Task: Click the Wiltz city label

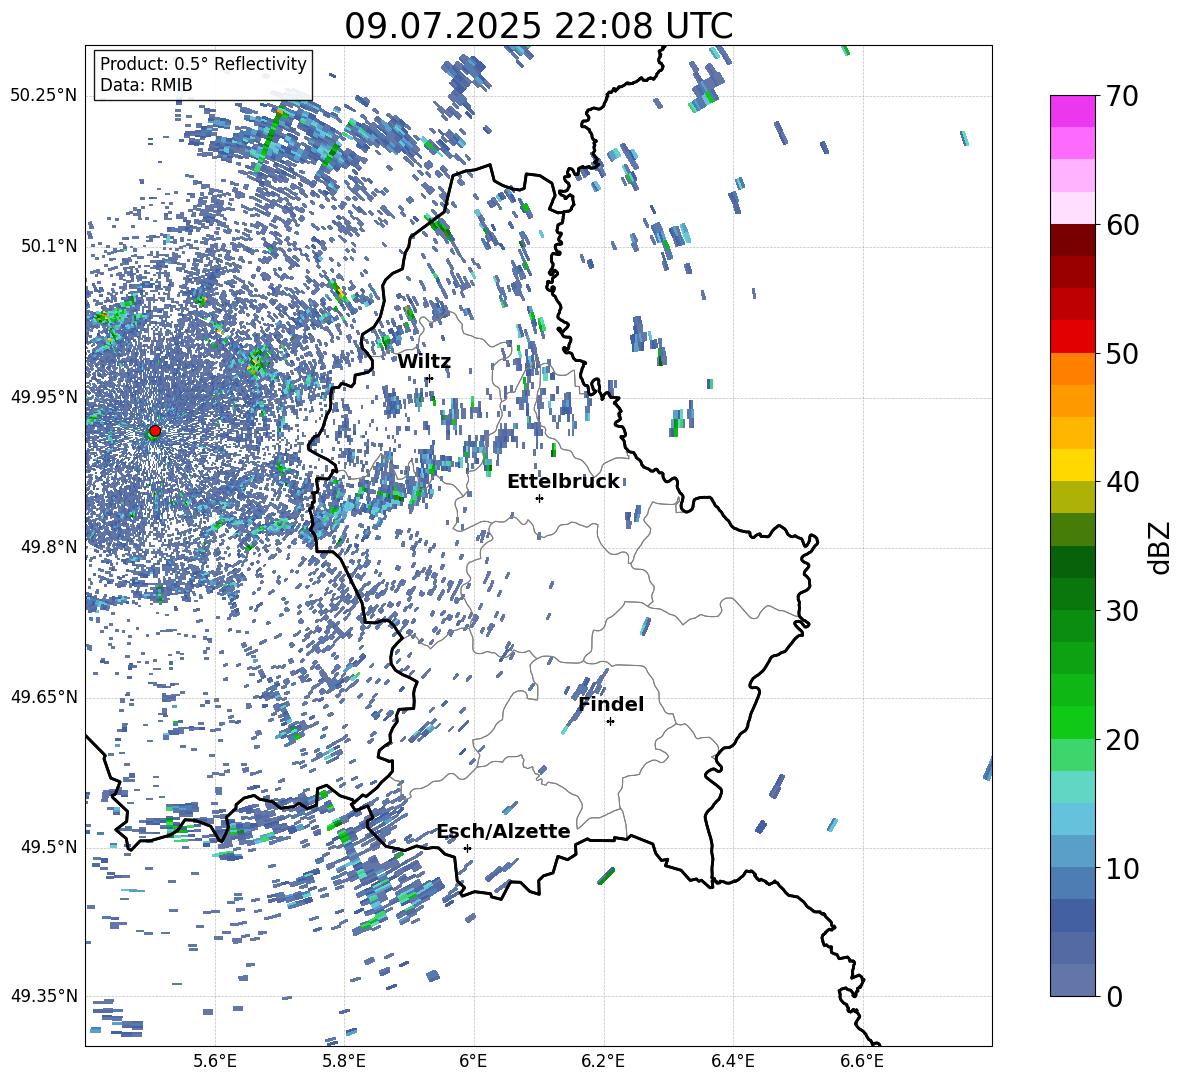Action: pos(424,362)
